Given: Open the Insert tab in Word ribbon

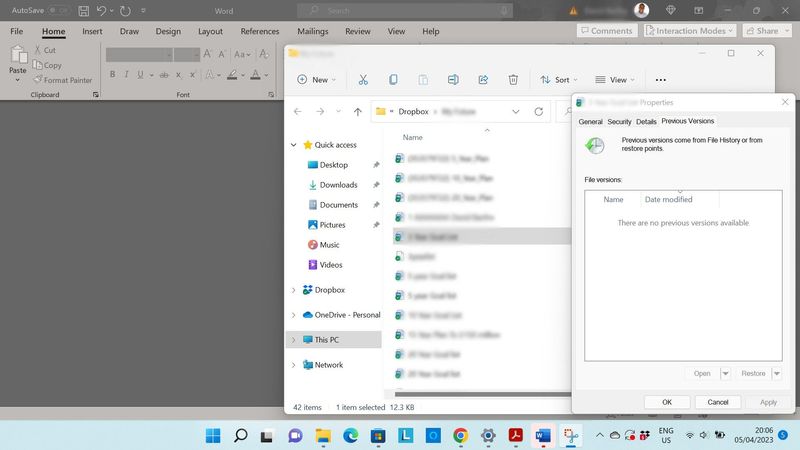Looking at the screenshot, I should tap(92, 31).
